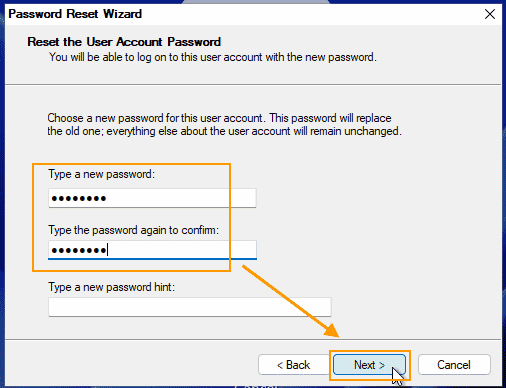Click the arrowhead tip of the orange arrow

click(x=335, y=334)
